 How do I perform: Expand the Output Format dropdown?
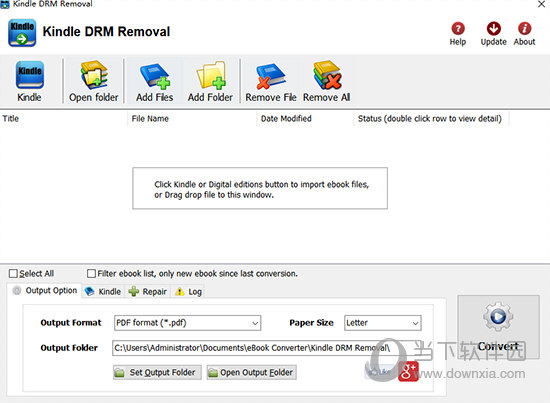(188, 323)
